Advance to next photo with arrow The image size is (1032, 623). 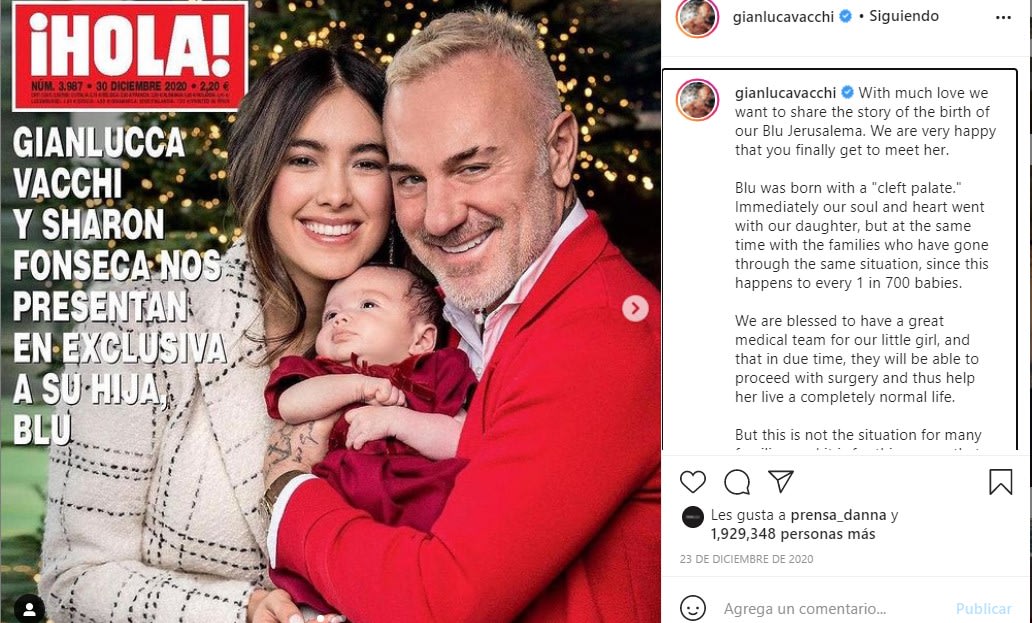pos(635,308)
